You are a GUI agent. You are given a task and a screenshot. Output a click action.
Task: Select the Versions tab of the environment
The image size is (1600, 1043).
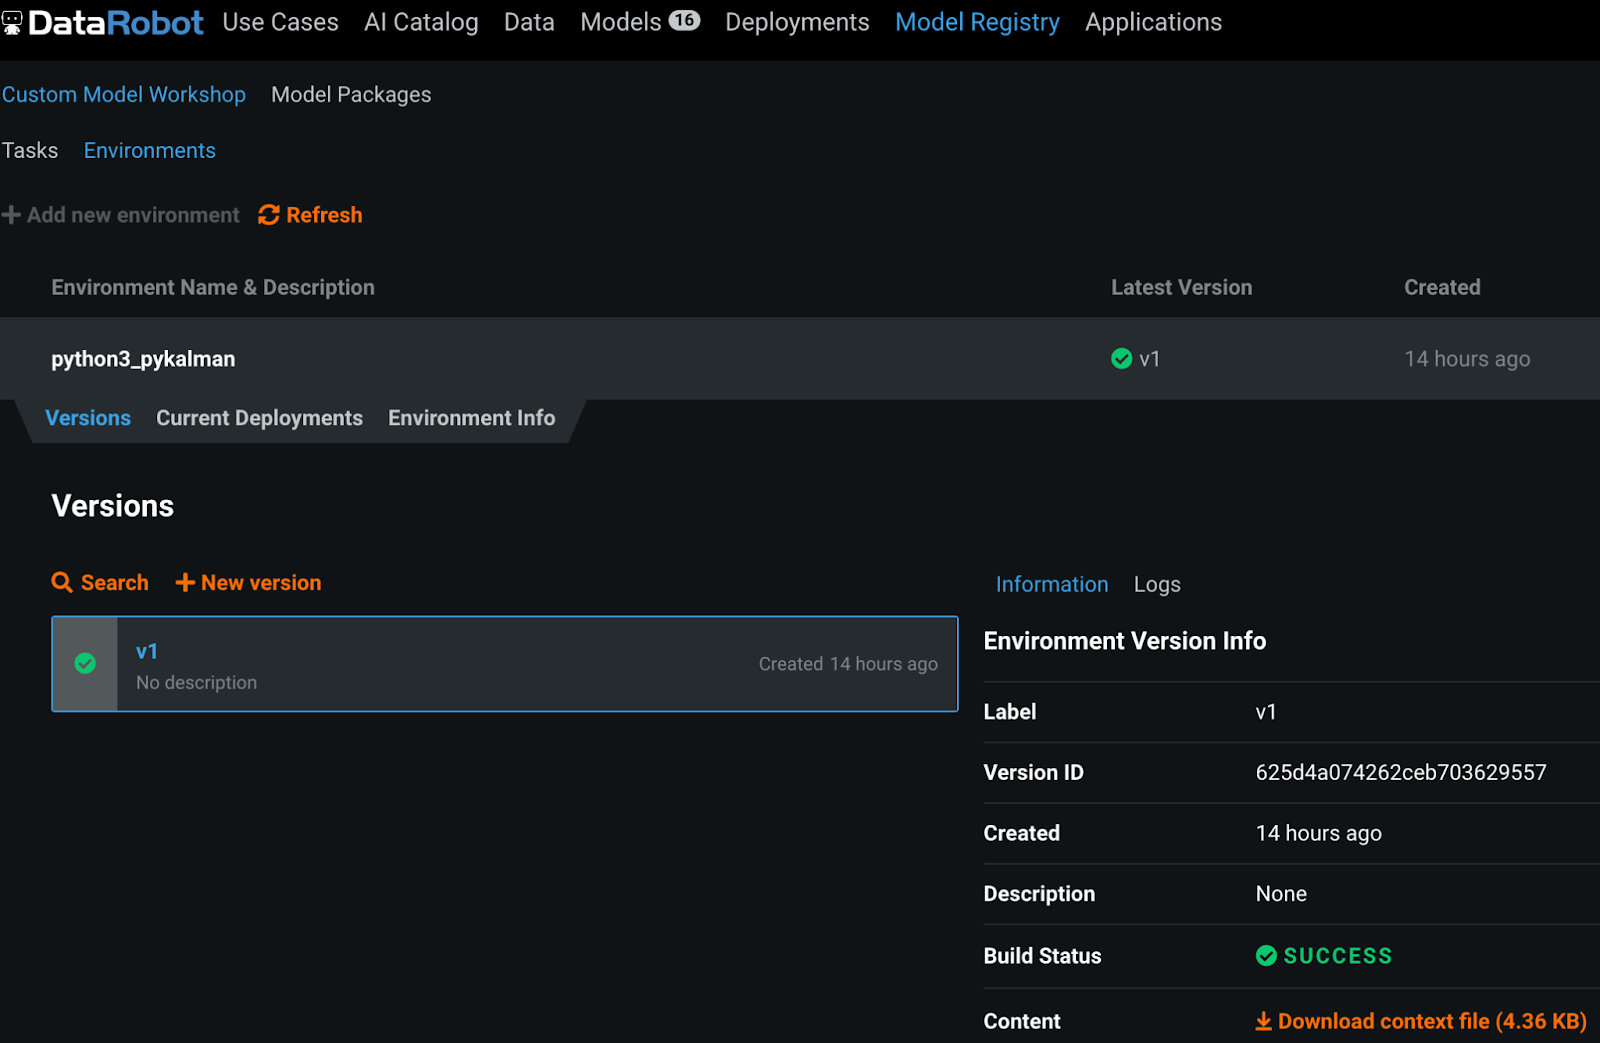point(88,418)
